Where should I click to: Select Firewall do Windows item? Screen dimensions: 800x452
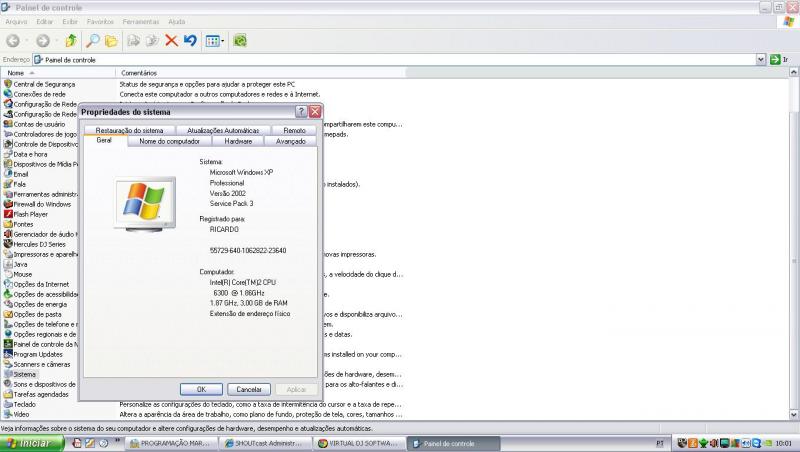click(x=37, y=205)
